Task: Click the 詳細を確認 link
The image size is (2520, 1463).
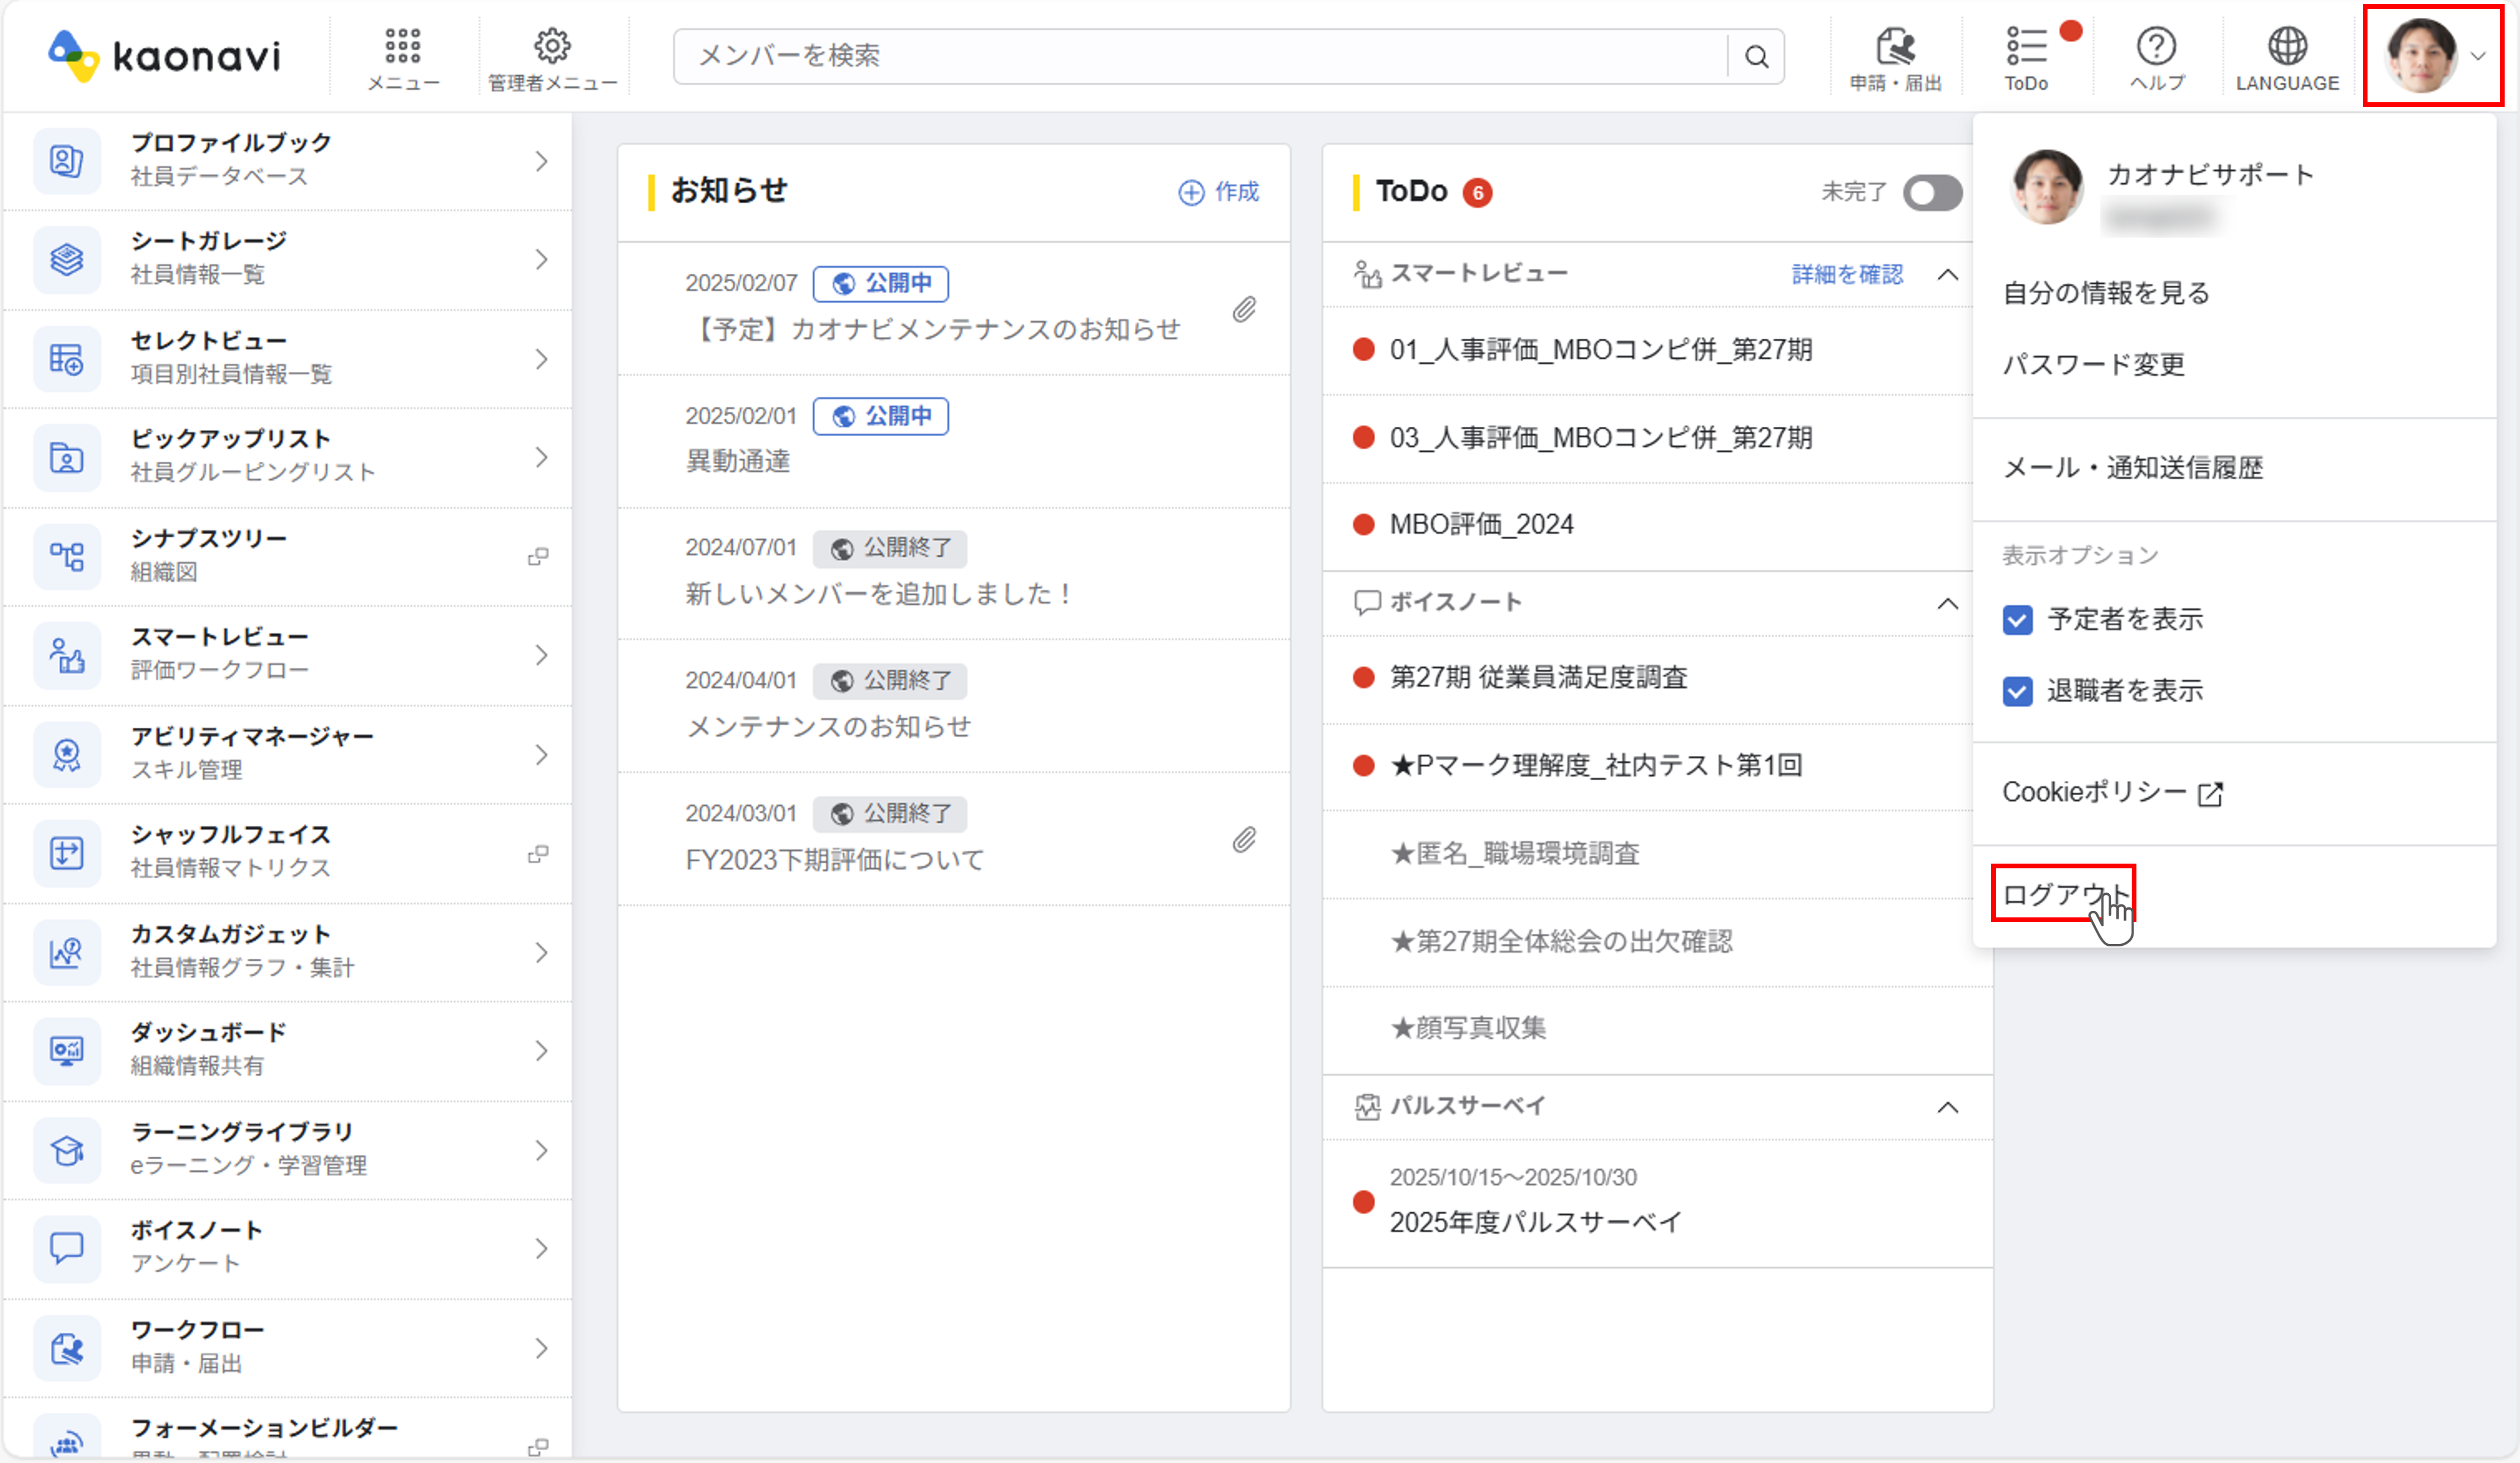Action: (1846, 275)
